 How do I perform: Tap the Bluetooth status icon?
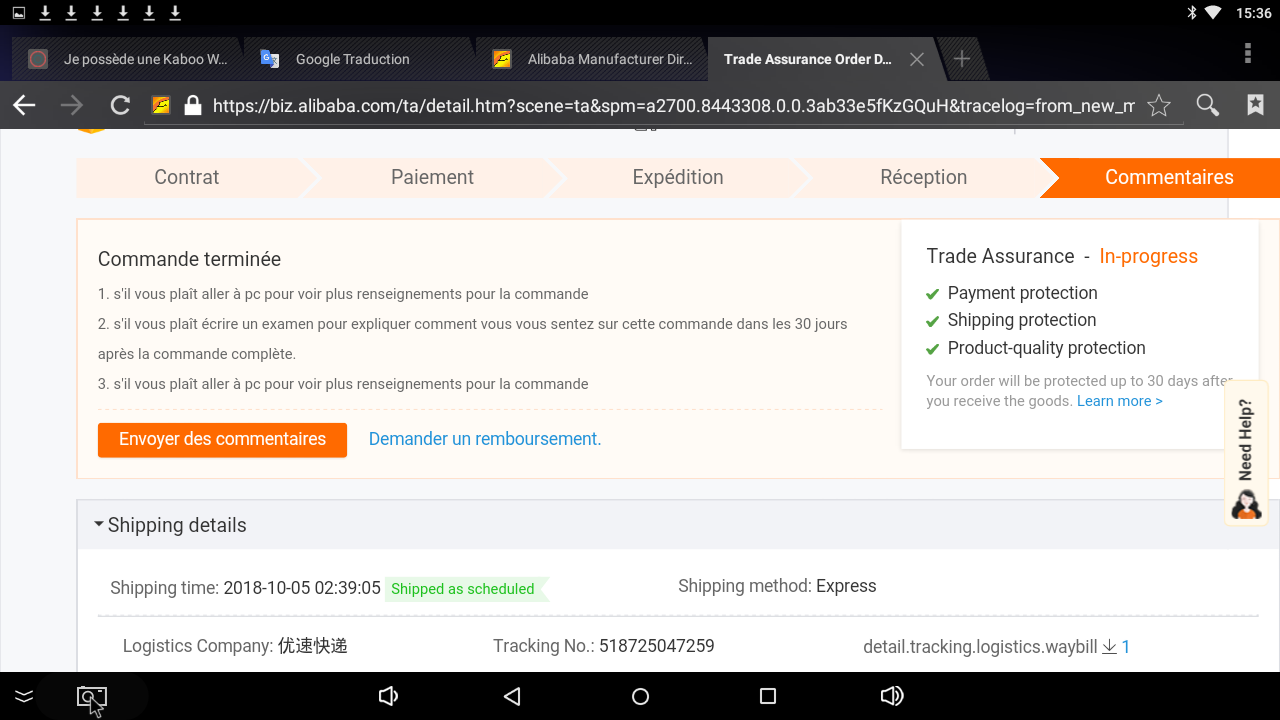pyautogui.click(x=1191, y=13)
